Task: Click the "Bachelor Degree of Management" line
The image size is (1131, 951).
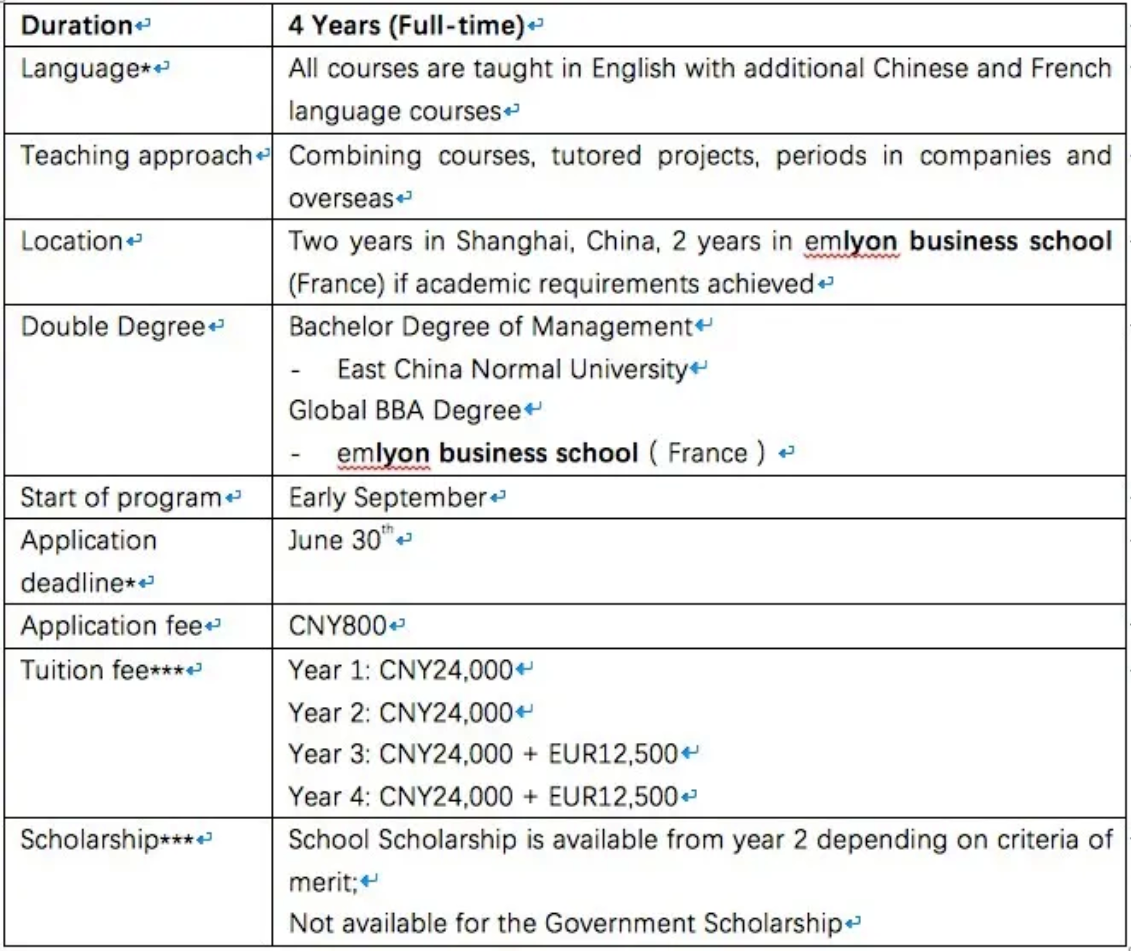Action: (490, 327)
